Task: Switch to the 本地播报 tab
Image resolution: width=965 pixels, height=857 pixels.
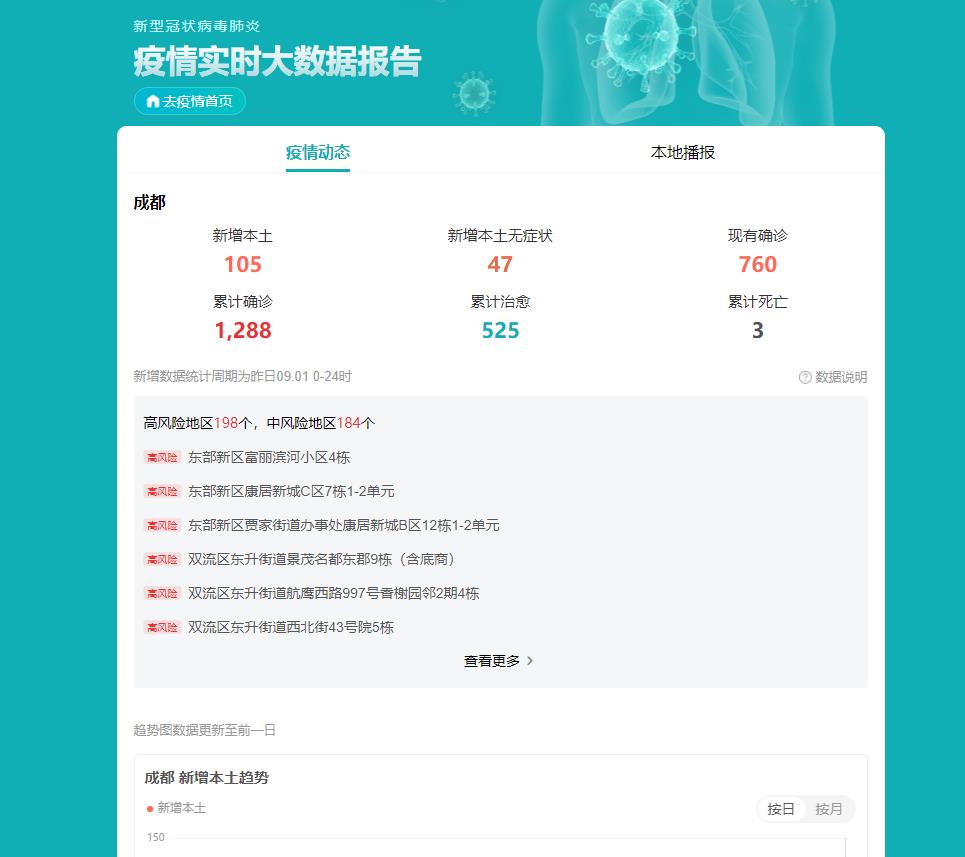Action: coord(683,152)
